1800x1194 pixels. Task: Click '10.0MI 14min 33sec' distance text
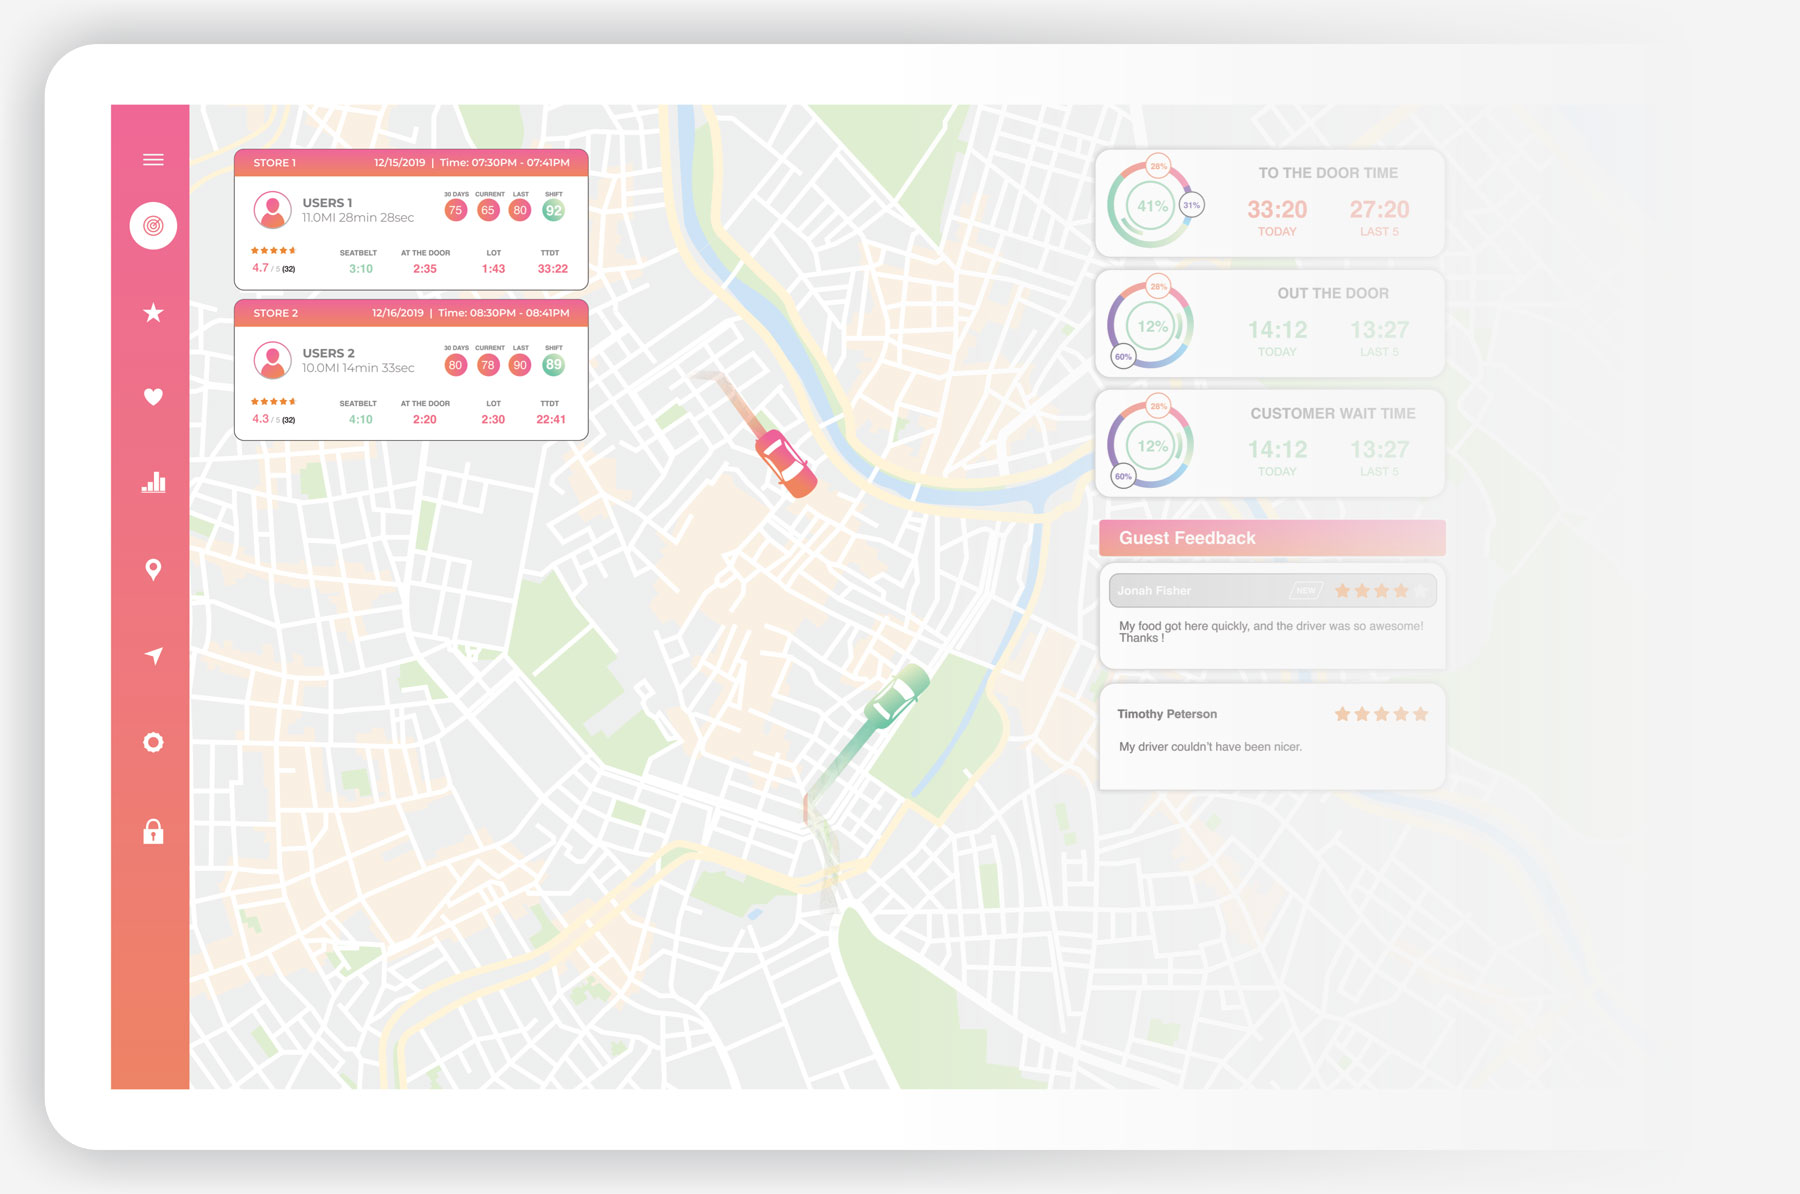click(358, 368)
